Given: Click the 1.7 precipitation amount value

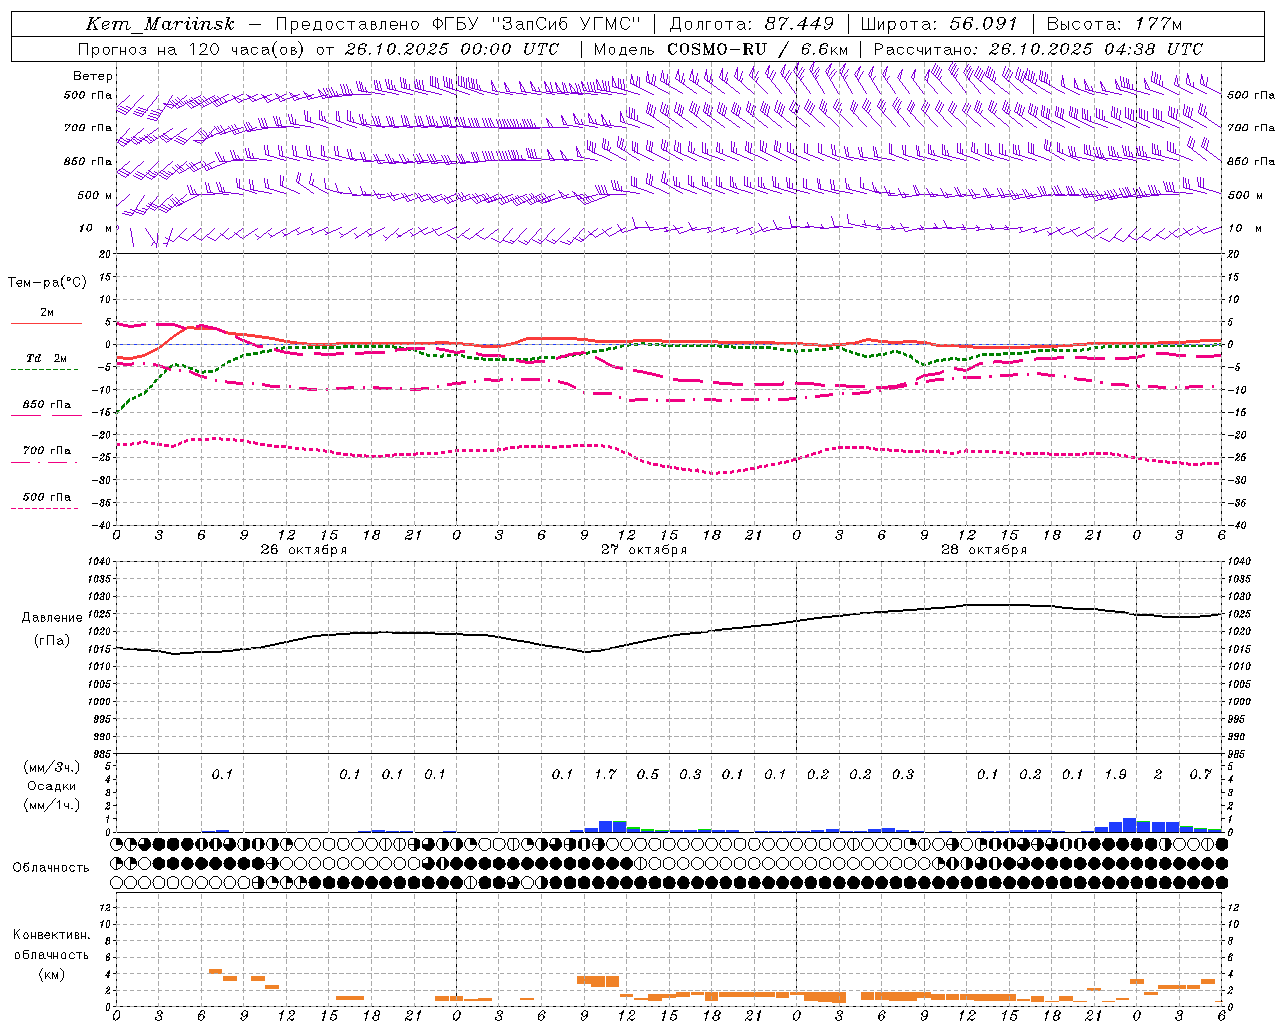Looking at the screenshot, I should (x=605, y=774).
